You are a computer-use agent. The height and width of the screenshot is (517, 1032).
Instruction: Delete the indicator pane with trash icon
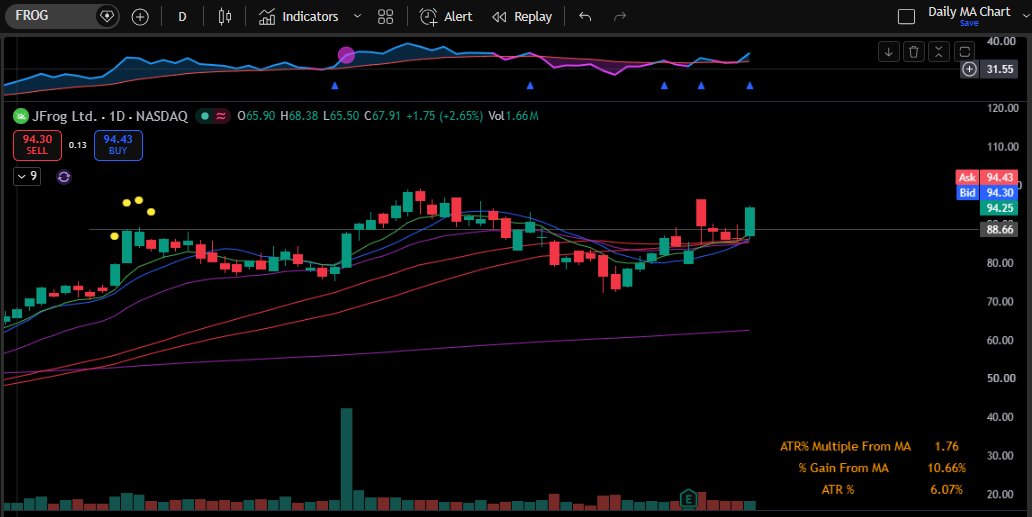click(x=914, y=51)
